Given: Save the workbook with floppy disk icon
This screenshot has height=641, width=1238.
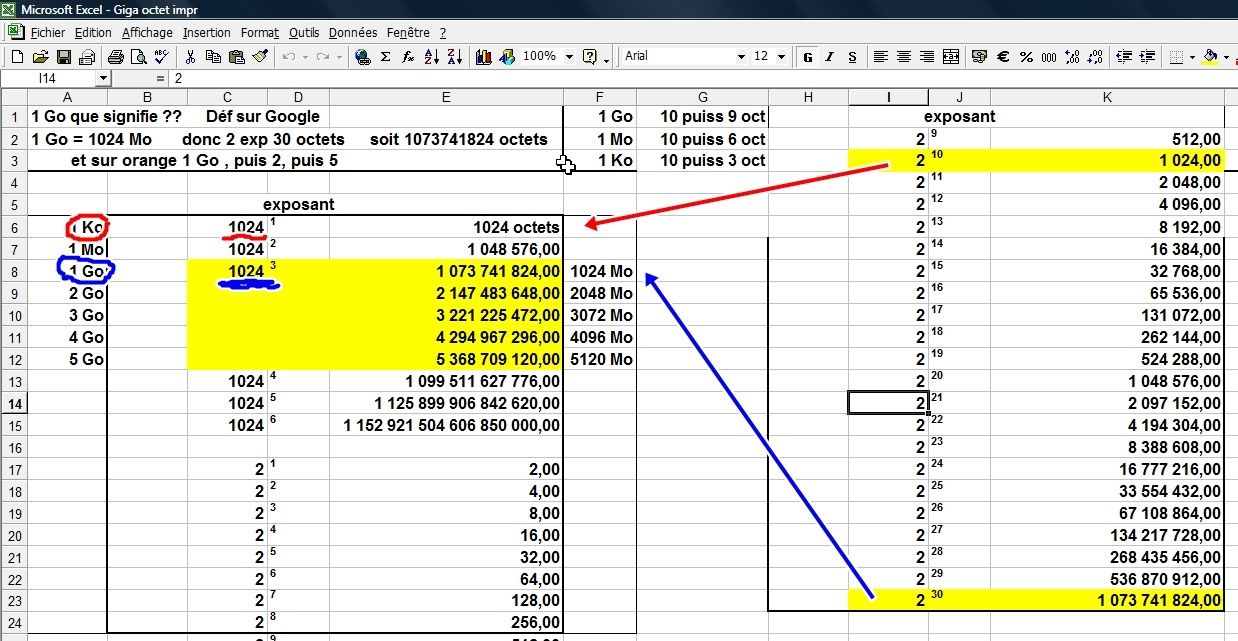Looking at the screenshot, I should [63, 57].
